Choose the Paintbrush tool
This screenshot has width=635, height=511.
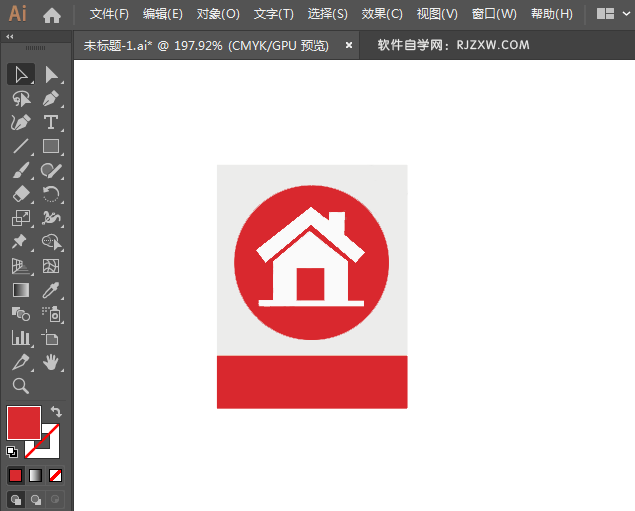[21, 170]
